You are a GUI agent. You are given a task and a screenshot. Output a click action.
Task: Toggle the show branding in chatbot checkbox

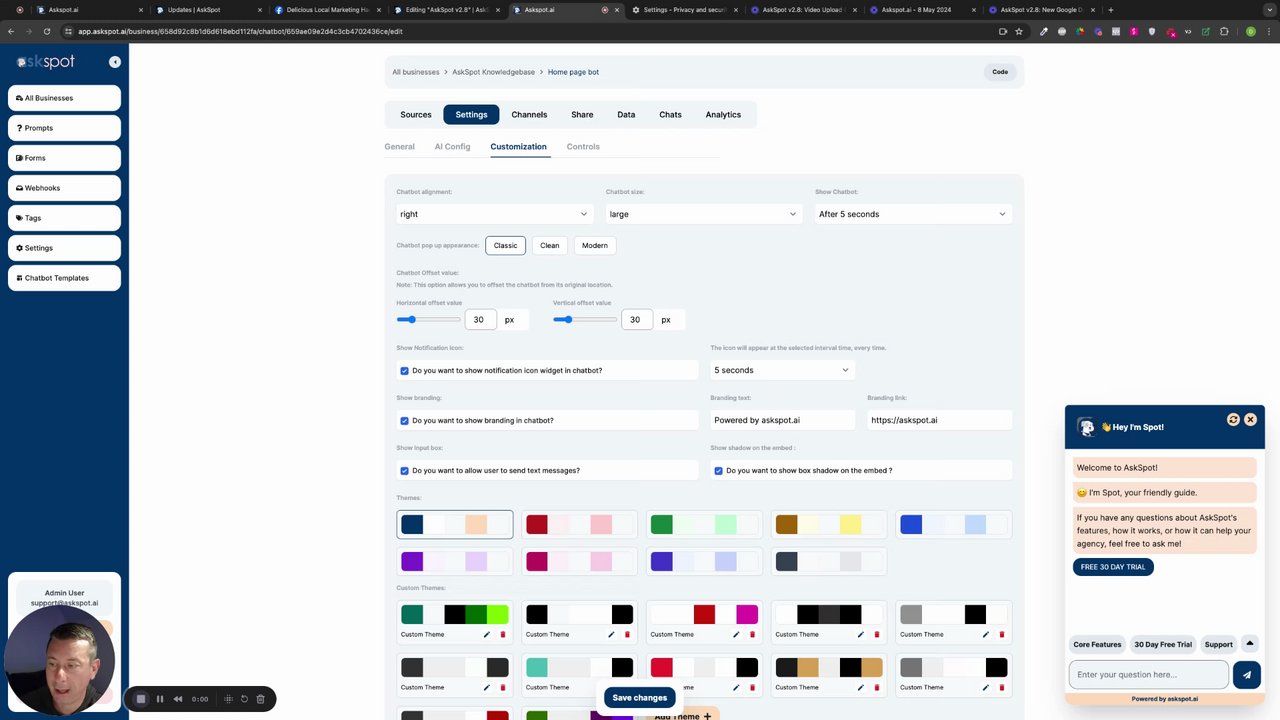pos(405,421)
